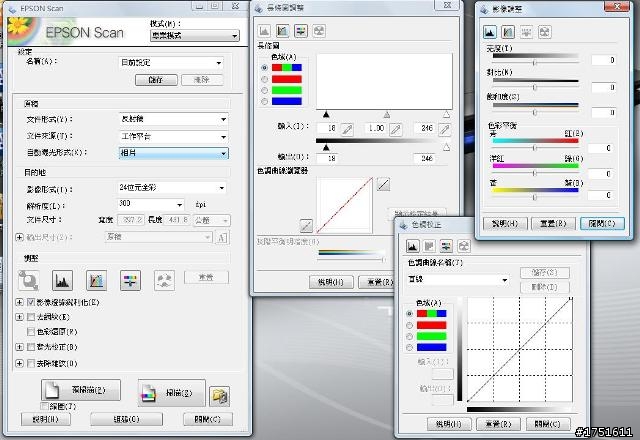Open histogram adjustment from EPSON Scan main window
The height and width of the screenshot is (440, 640).
[62, 280]
